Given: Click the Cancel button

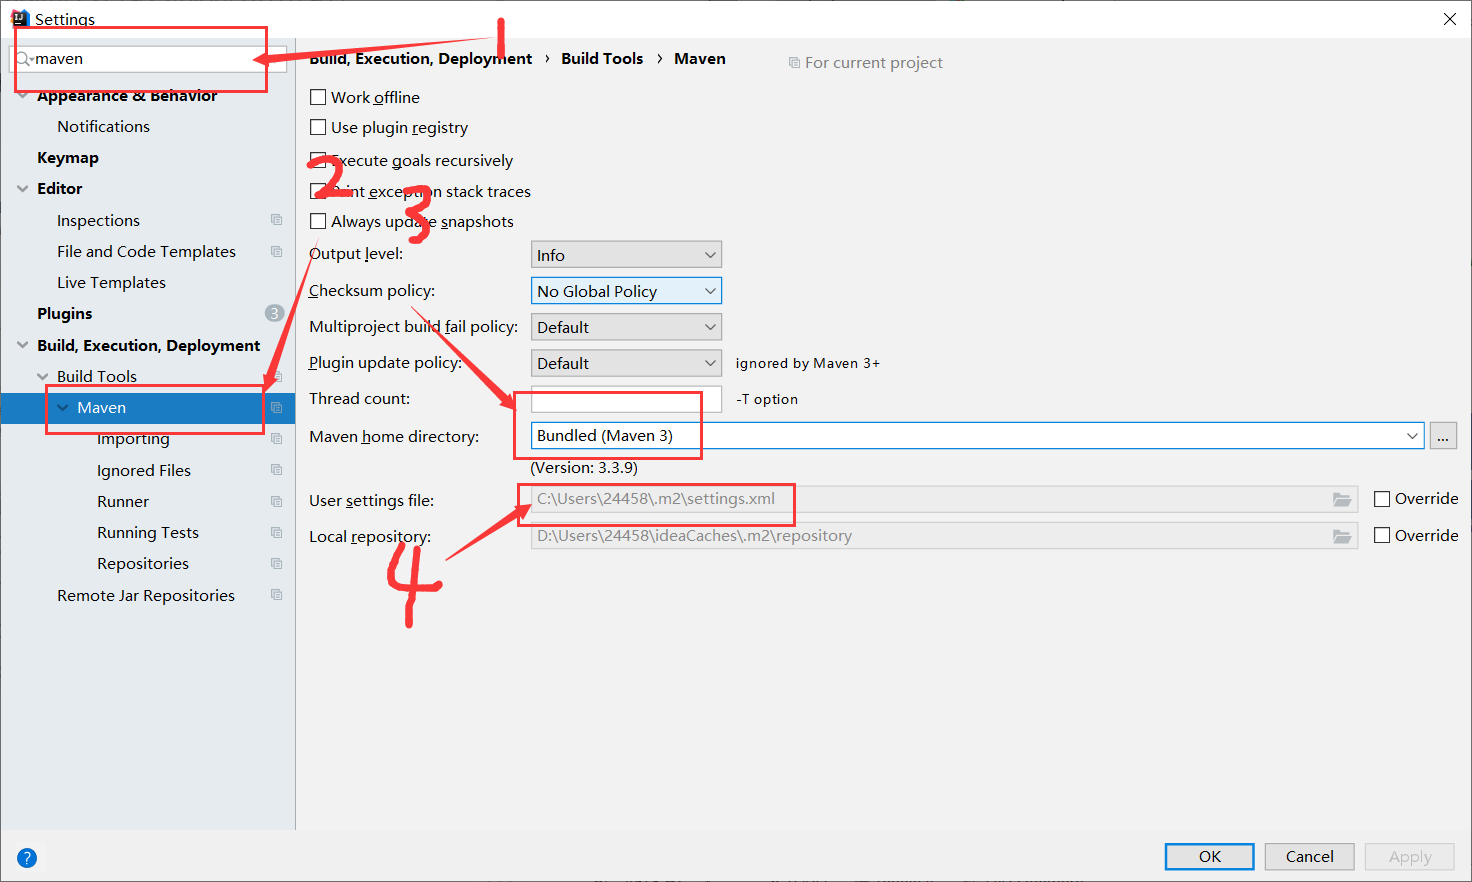Looking at the screenshot, I should click(1310, 857).
